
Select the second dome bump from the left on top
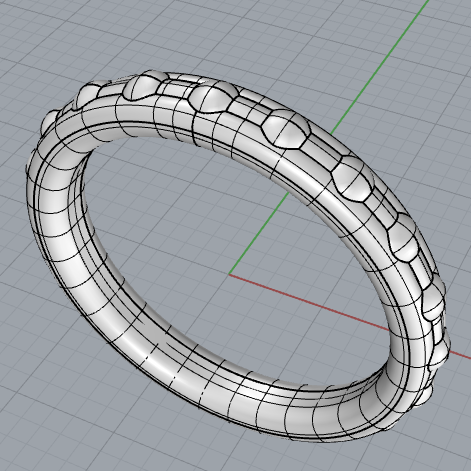(x=87, y=97)
